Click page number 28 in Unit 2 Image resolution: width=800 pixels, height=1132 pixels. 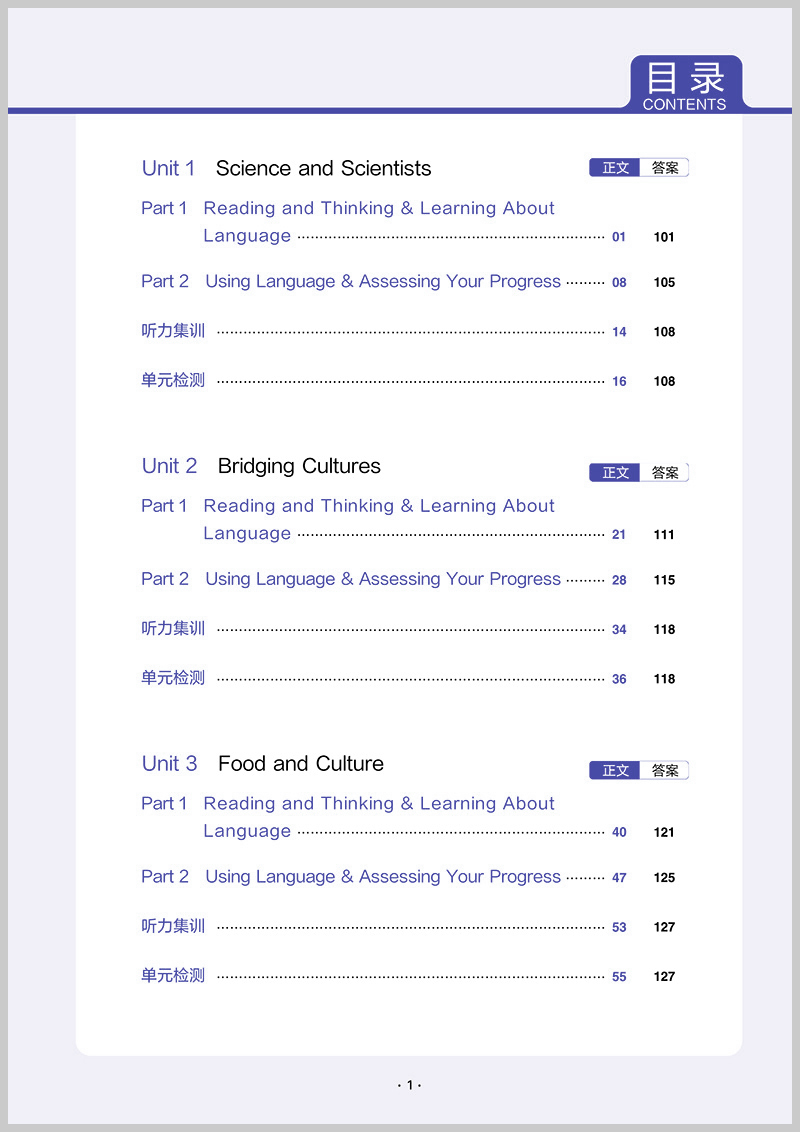pyautogui.click(x=619, y=580)
